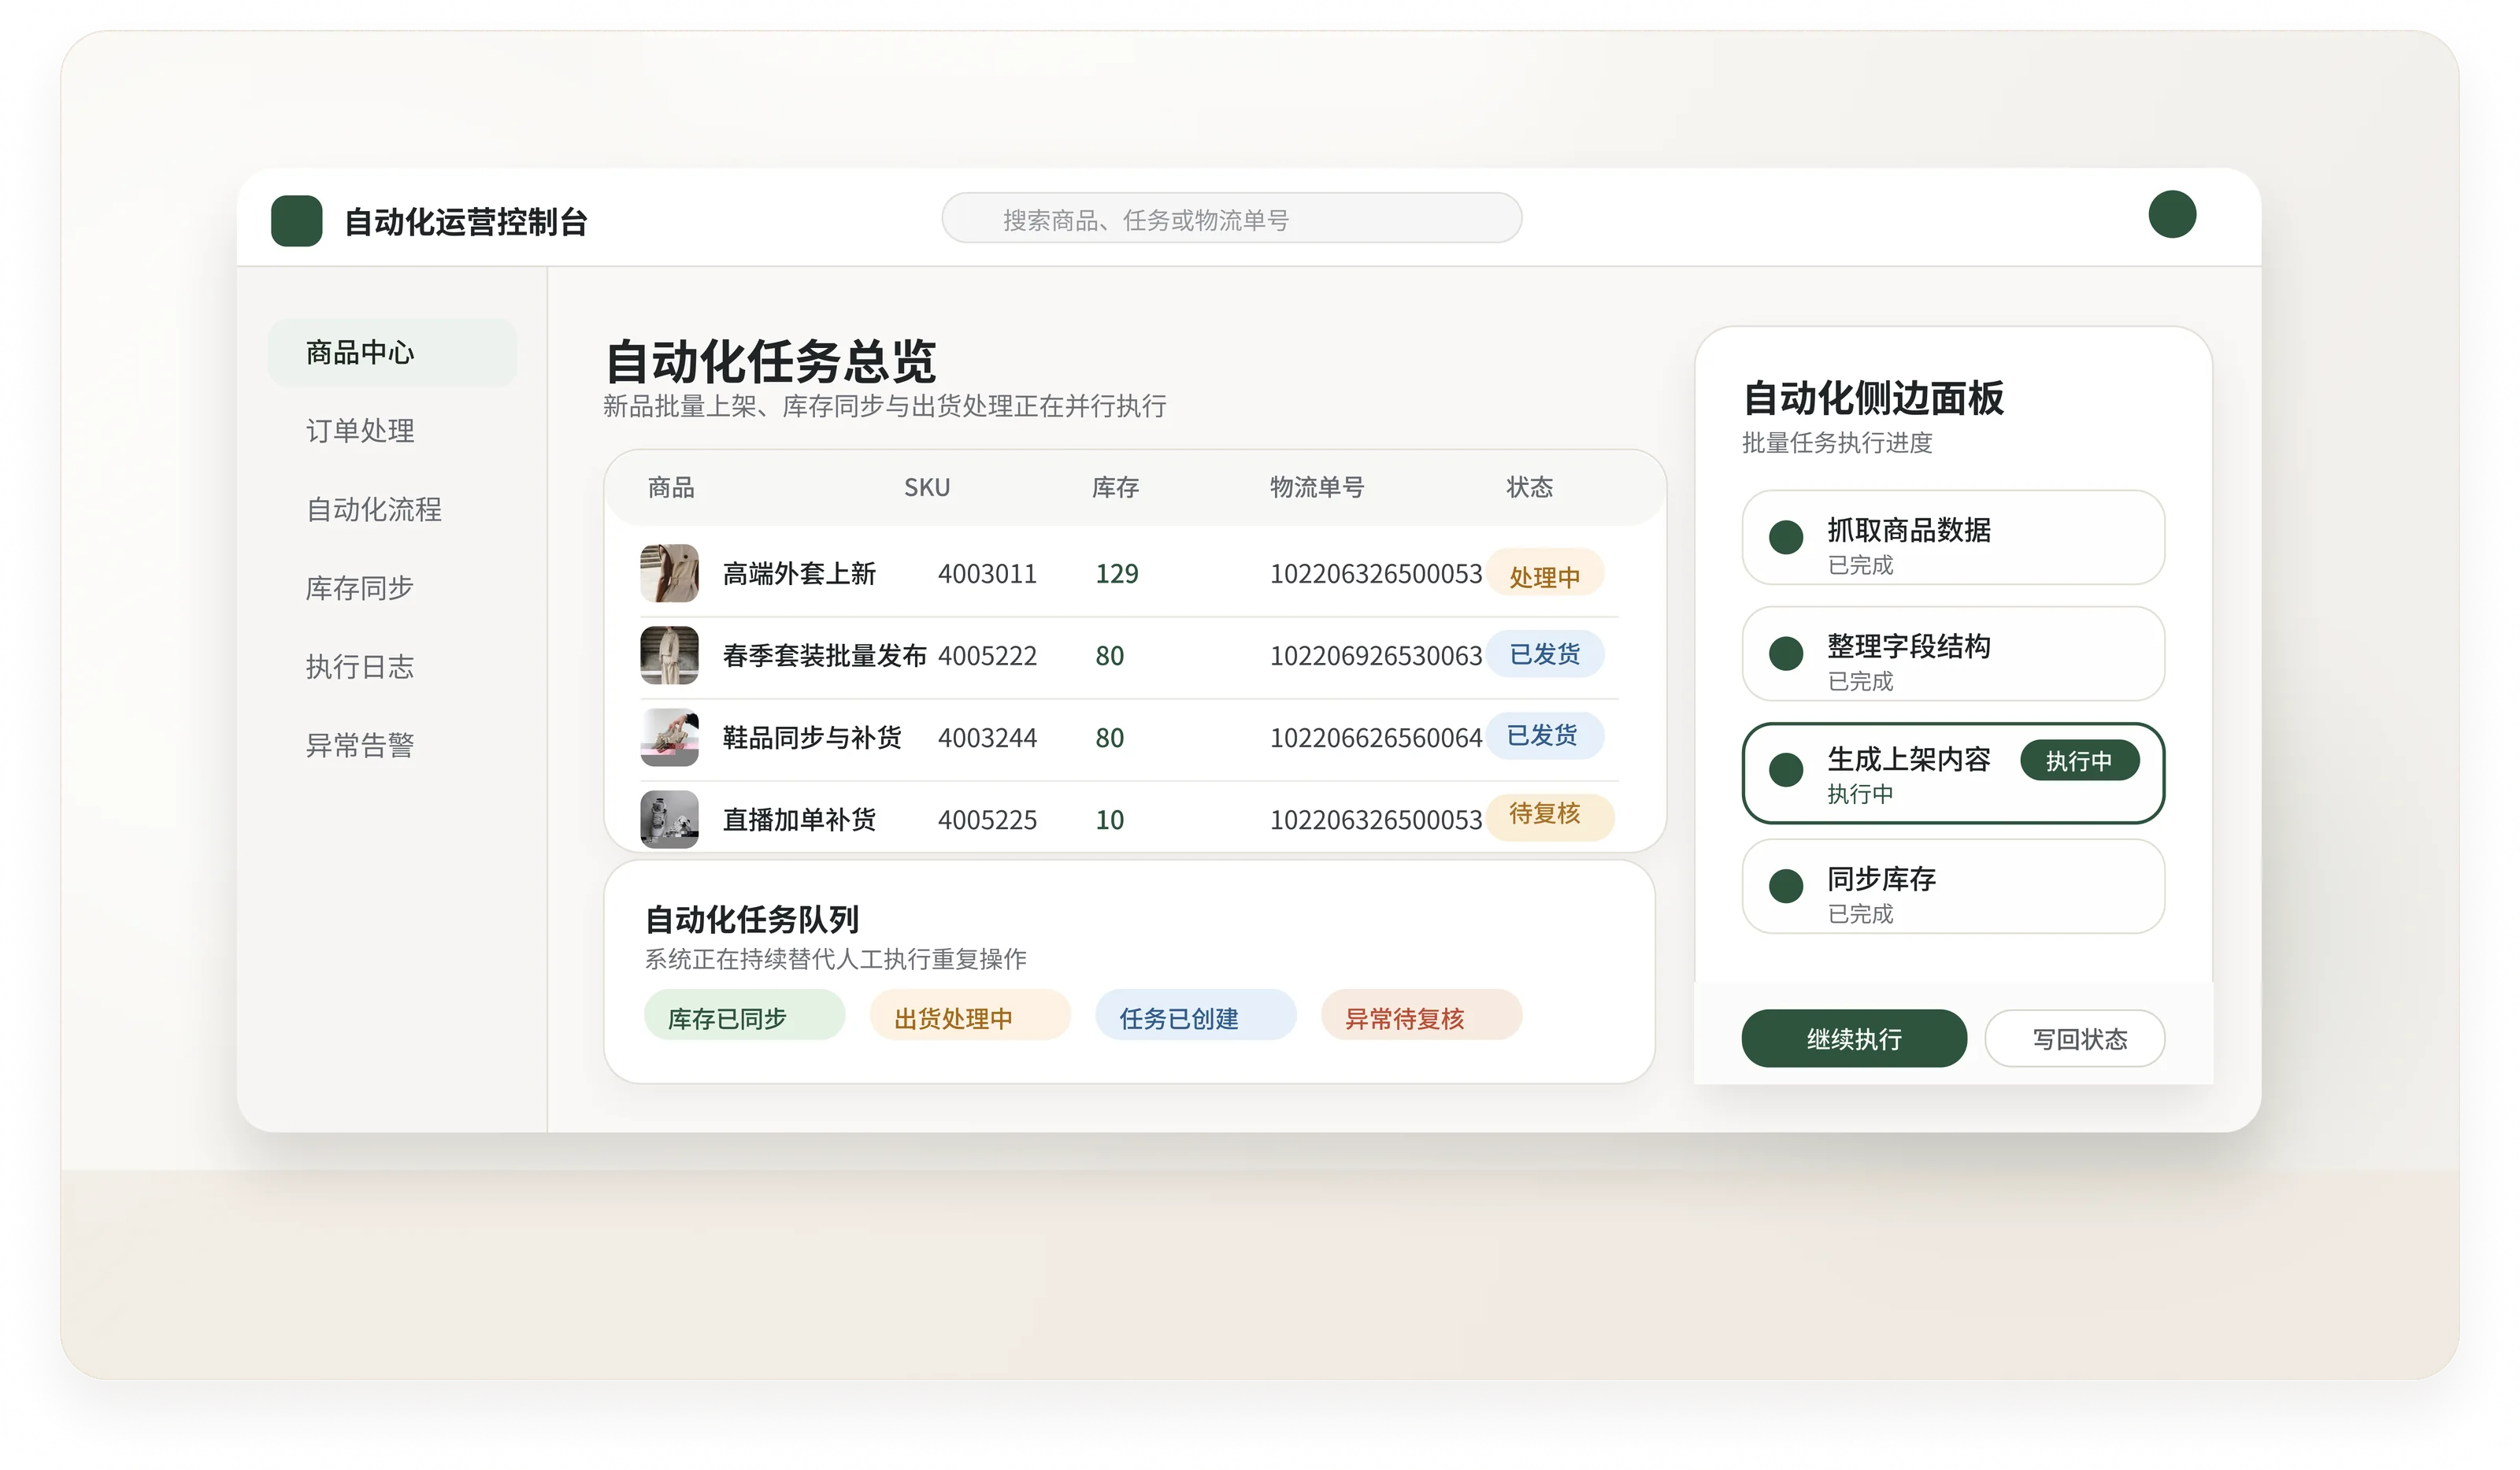The height and width of the screenshot is (1470, 2520).
Task: Click the 生成上架内容 step status circle
Action: click(x=1786, y=770)
